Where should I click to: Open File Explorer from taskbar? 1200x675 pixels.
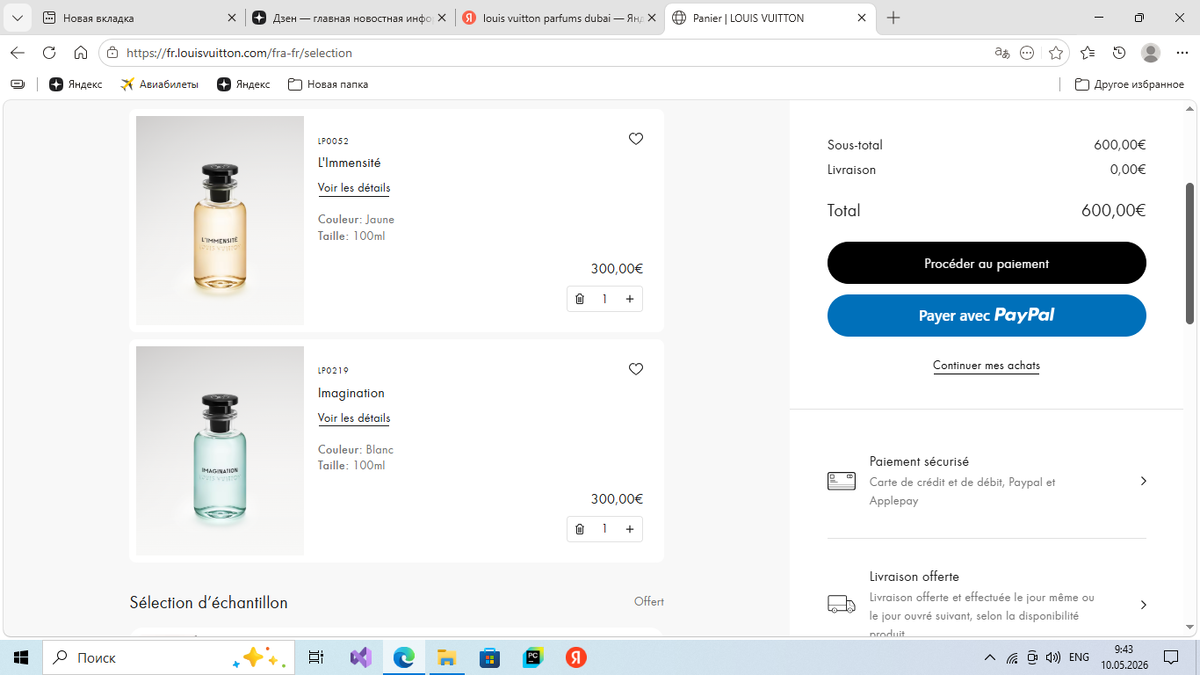[x=446, y=657]
